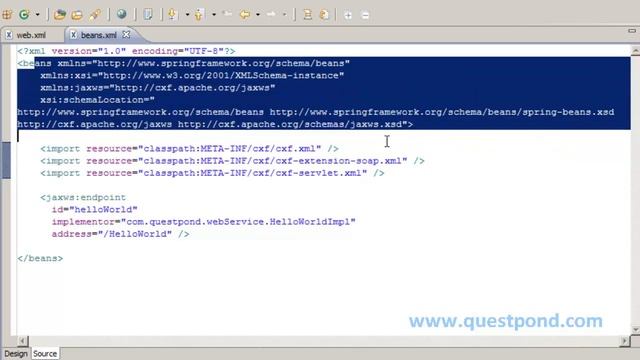Viewport: 640px width, 360px height.
Task: Switch to the web.xml editor tab
Action: coord(26,35)
